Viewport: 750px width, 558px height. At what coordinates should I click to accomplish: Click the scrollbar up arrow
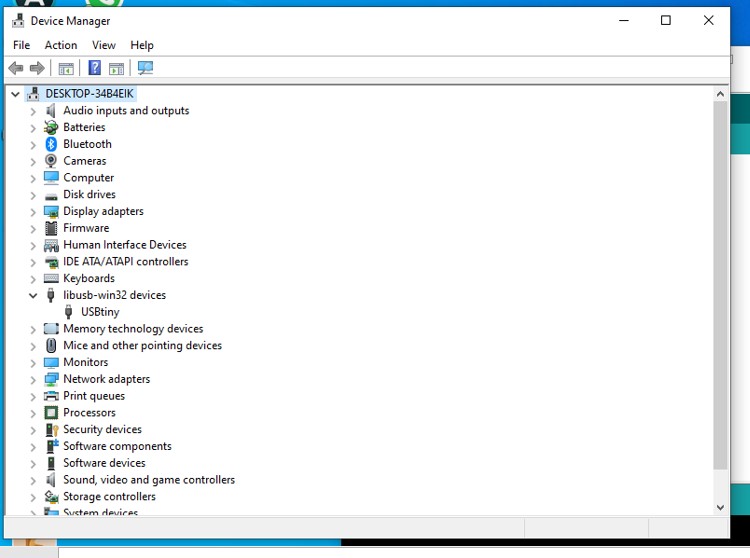720,94
